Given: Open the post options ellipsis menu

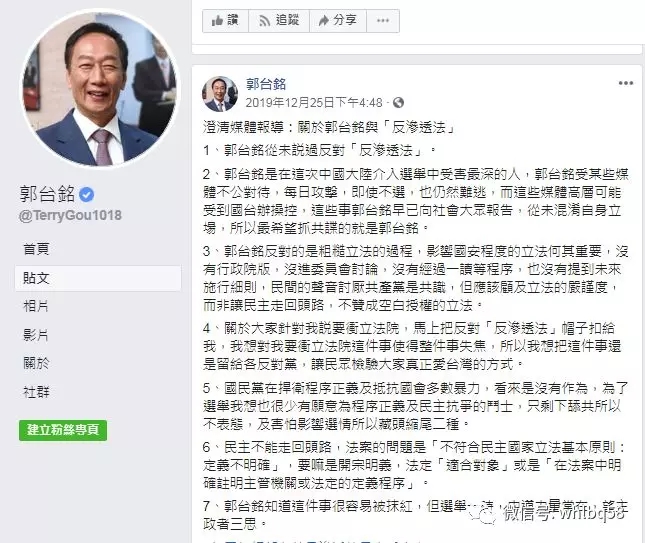Looking at the screenshot, I should pyautogui.click(x=626, y=83).
